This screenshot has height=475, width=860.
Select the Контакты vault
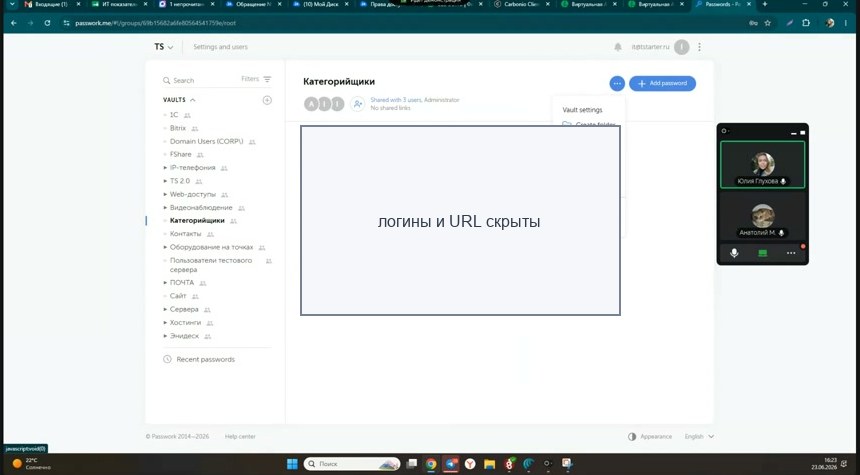(185, 234)
